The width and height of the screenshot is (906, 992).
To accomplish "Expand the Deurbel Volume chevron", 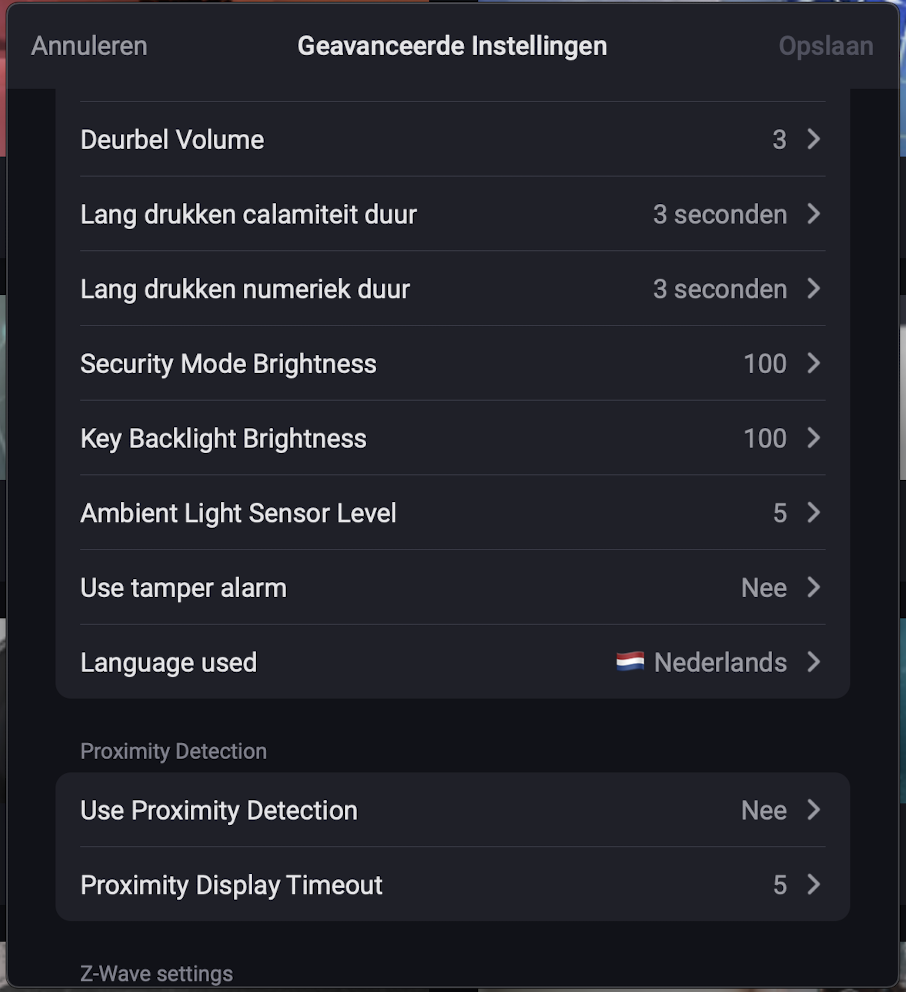I will click(x=813, y=139).
